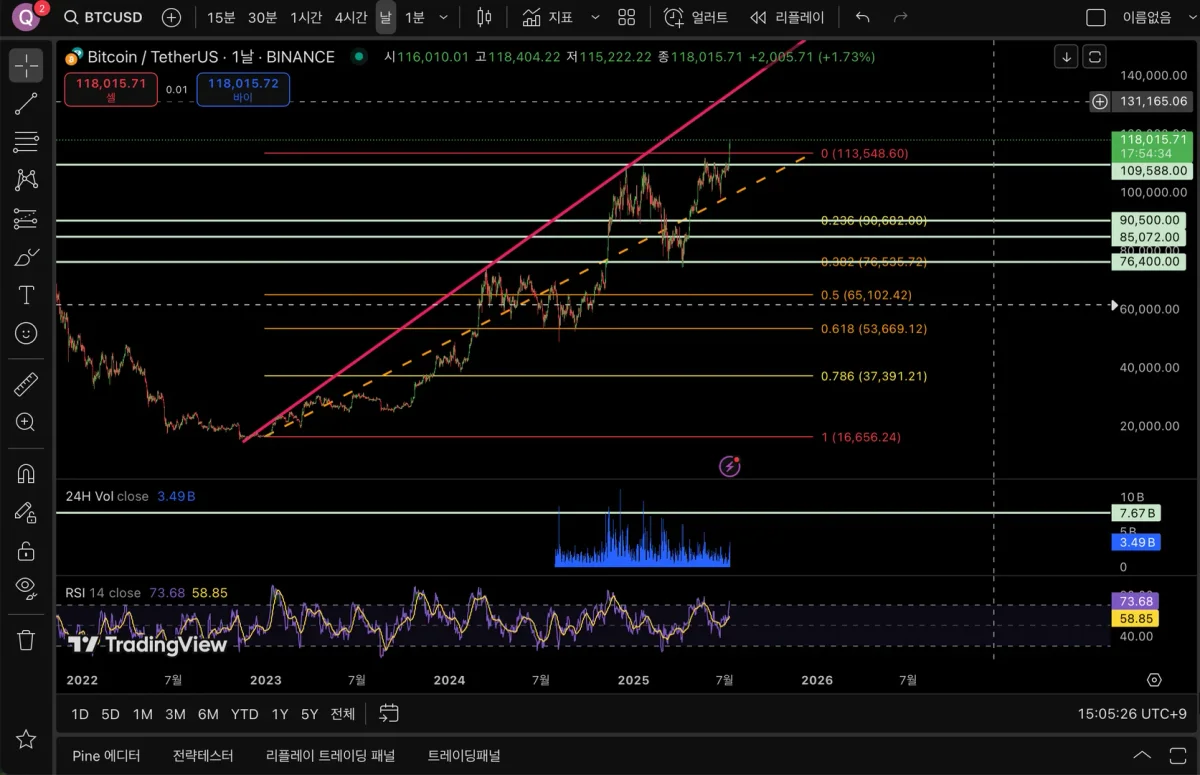This screenshot has width=1200, height=775.
Task: Click the chart sync refresh button
Action: [1095, 57]
